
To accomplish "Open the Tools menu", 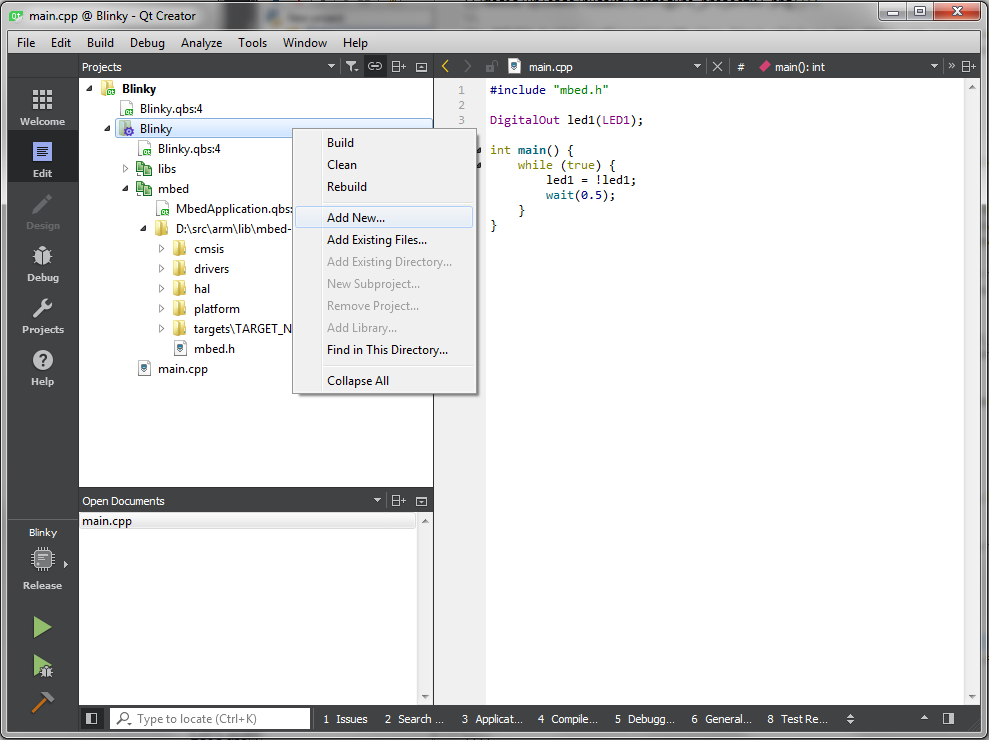I will 252,42.
